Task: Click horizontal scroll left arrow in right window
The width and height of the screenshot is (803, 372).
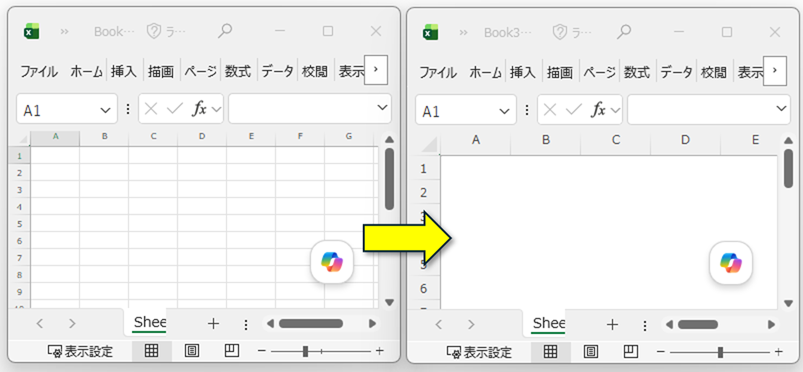Action: point(669,324)
